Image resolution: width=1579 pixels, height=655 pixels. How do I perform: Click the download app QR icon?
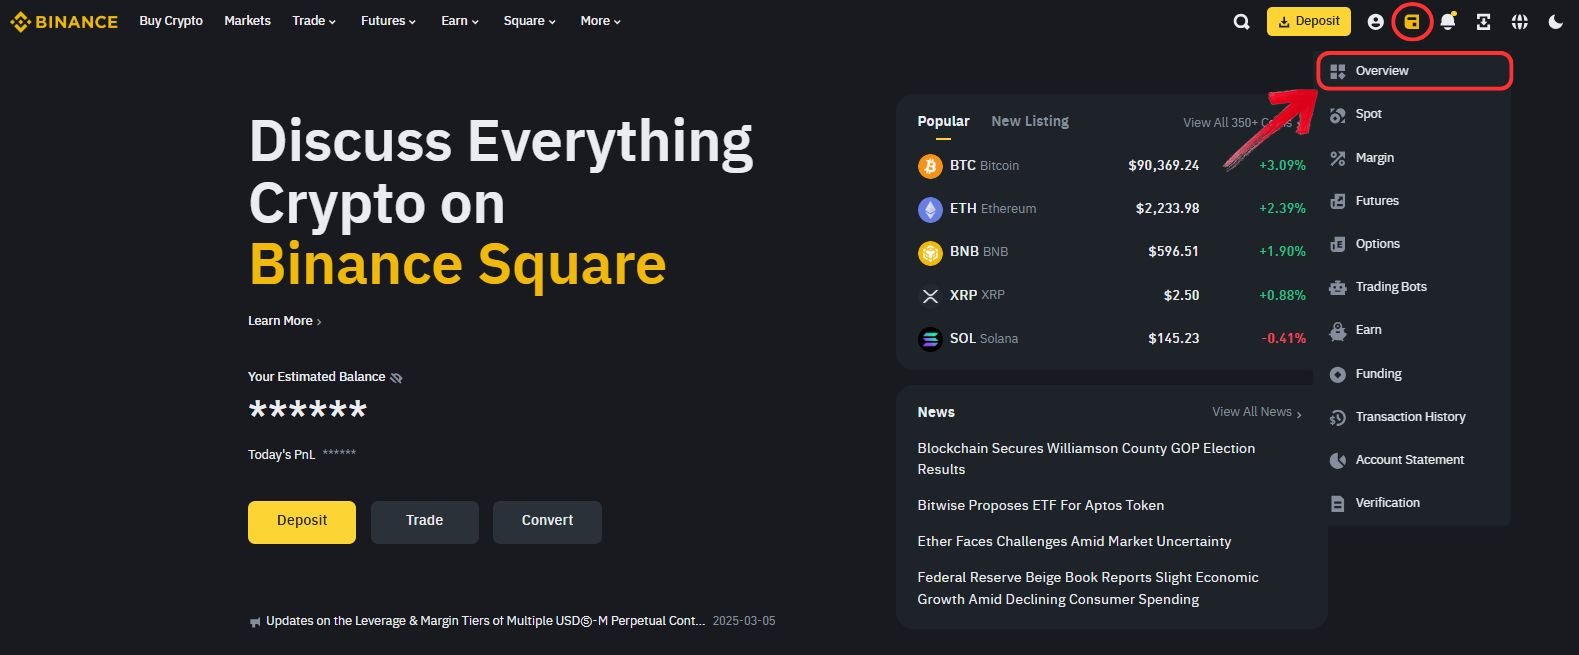point(1483,21)
